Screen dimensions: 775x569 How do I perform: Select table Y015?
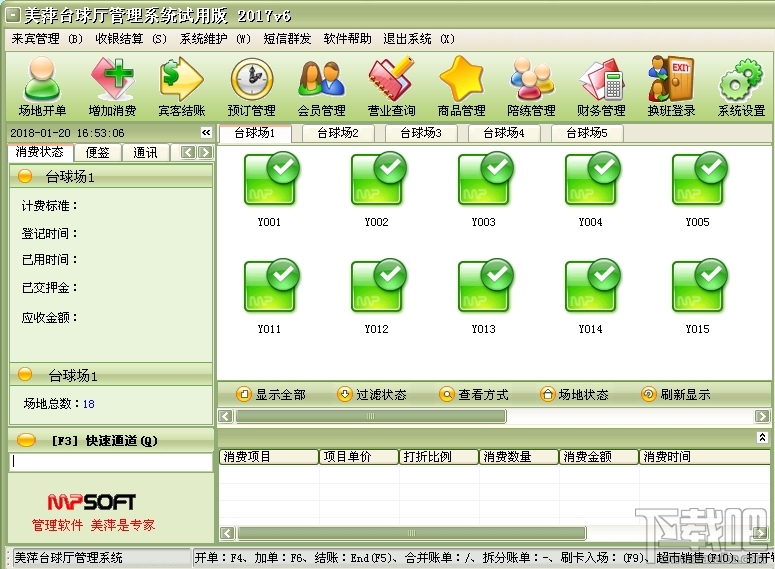click(698, 297)
